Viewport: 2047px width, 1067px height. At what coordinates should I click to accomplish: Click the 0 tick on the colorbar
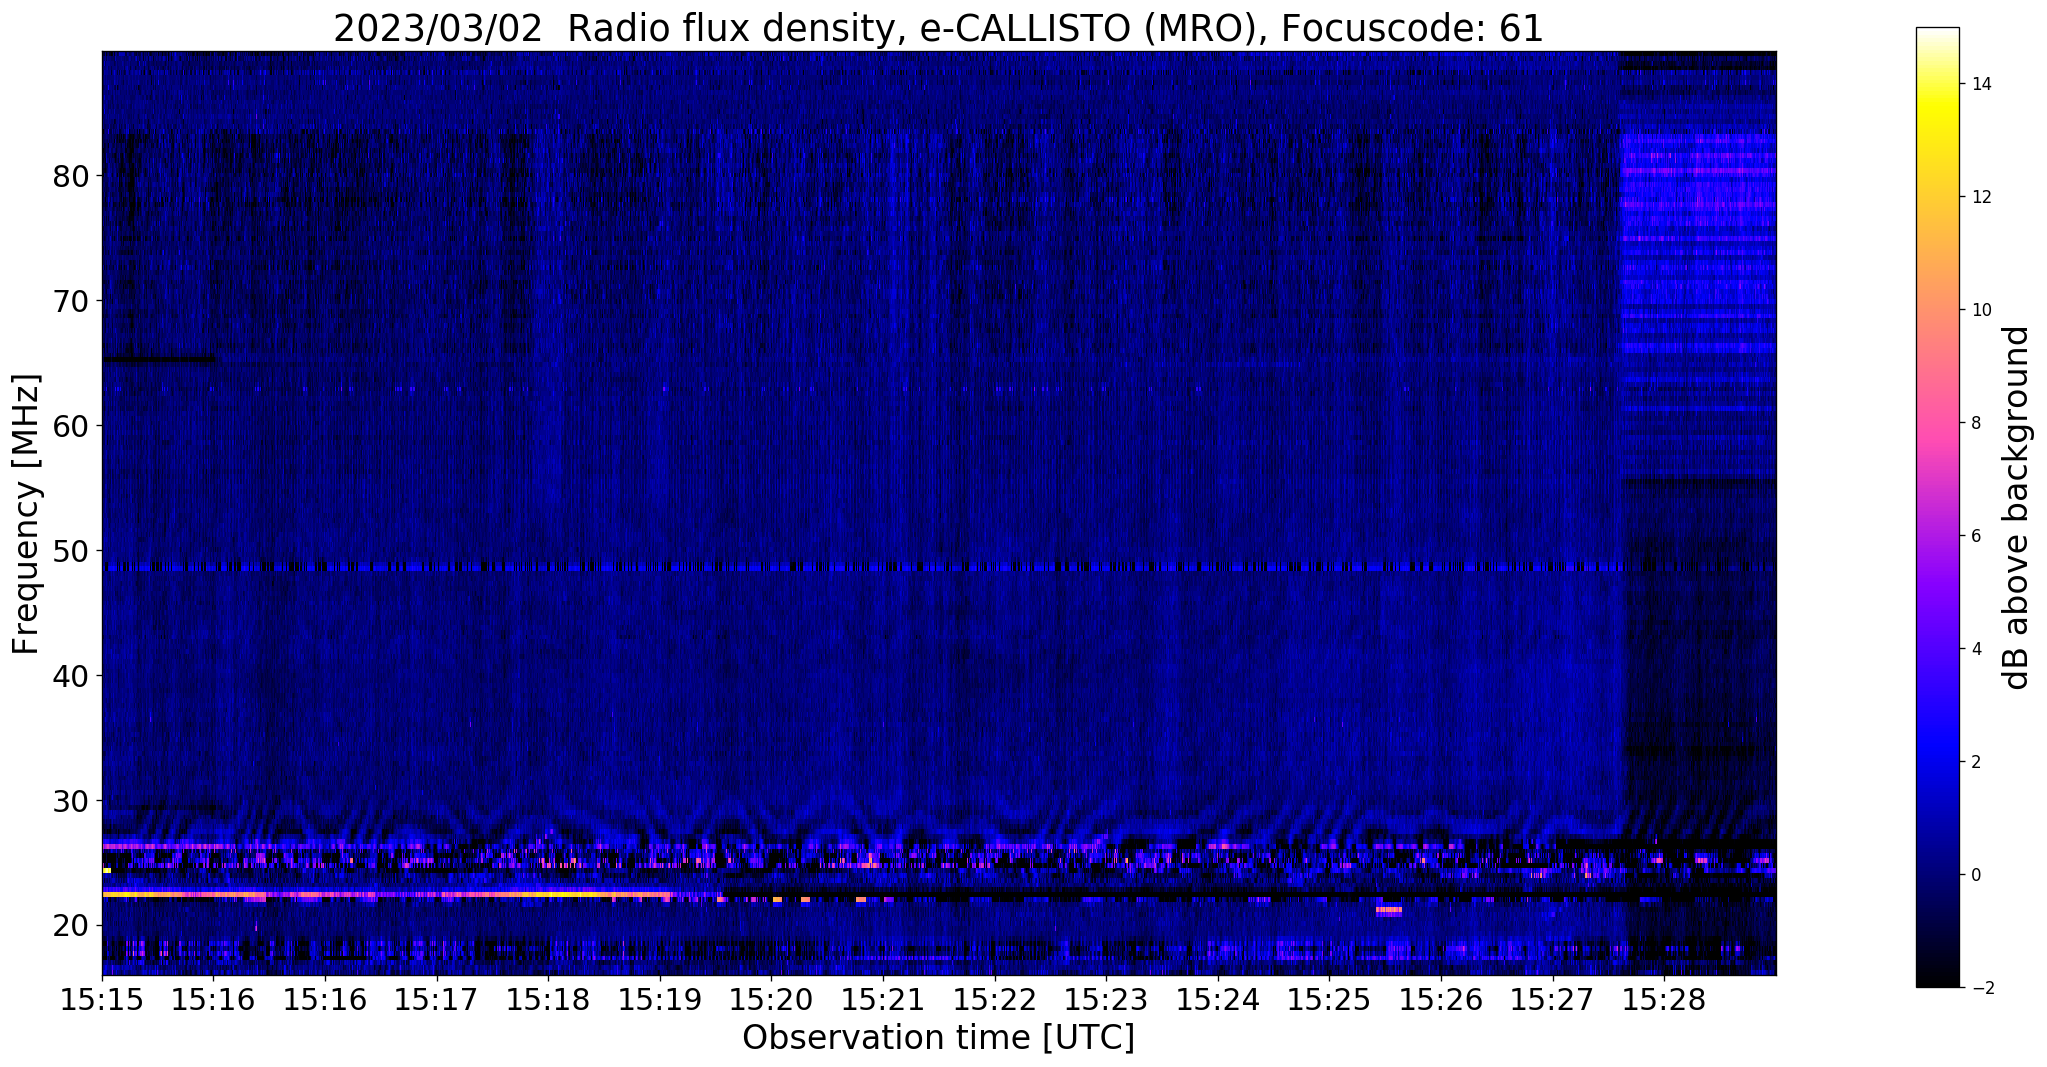pyautogui.click(x=1975, y=875)
